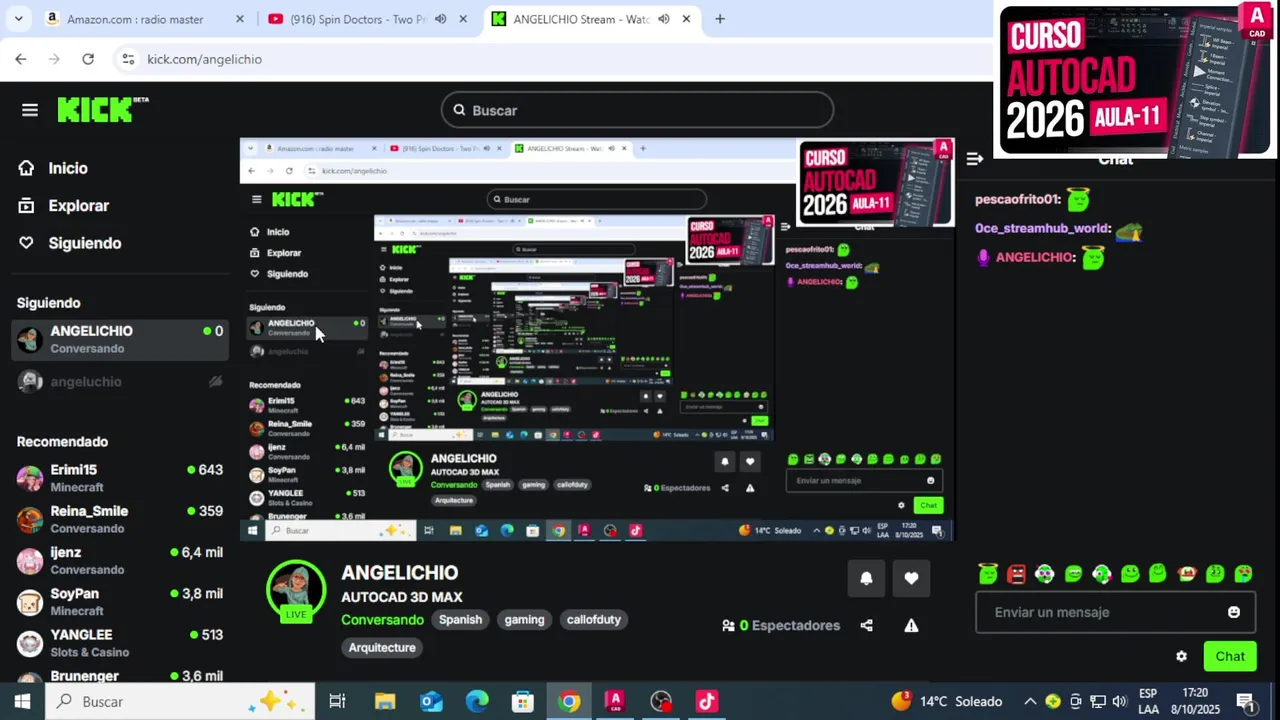Click the kick.com/angelichio address bar
Screen dimensions: 1280x720
coord(205,59)
